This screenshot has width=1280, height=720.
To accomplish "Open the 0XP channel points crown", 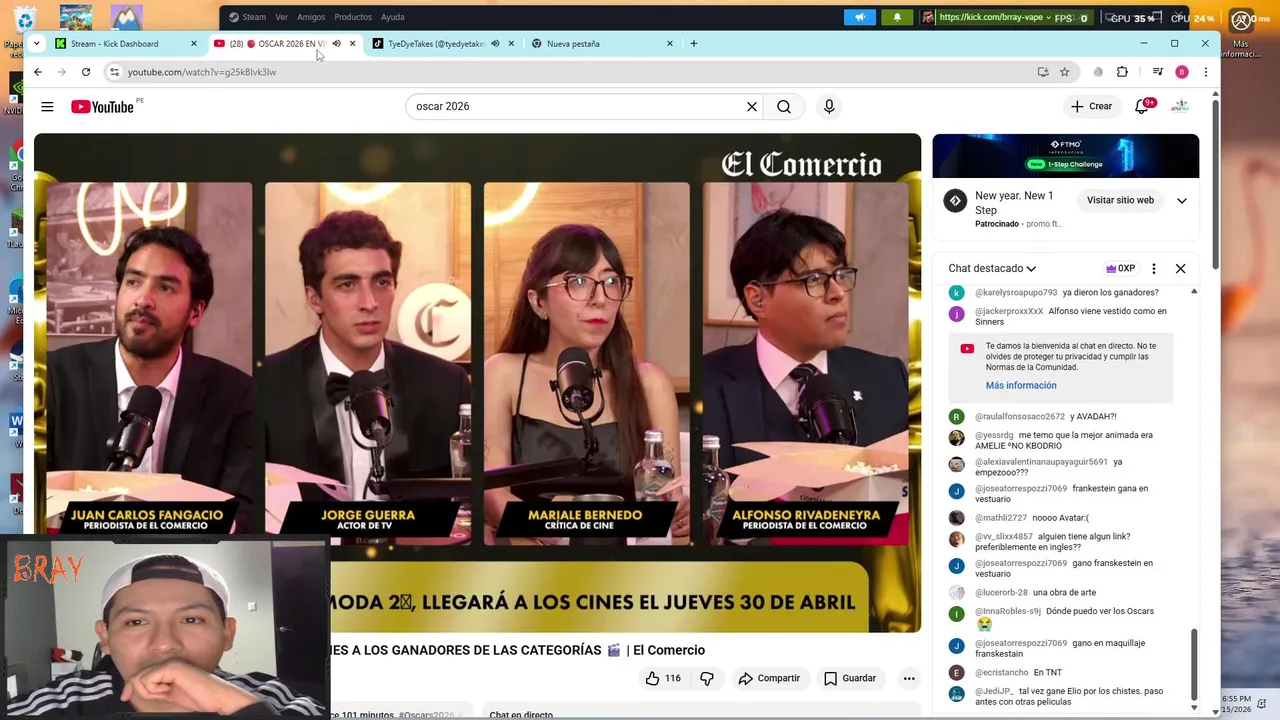I will [x=1120, y=268].
